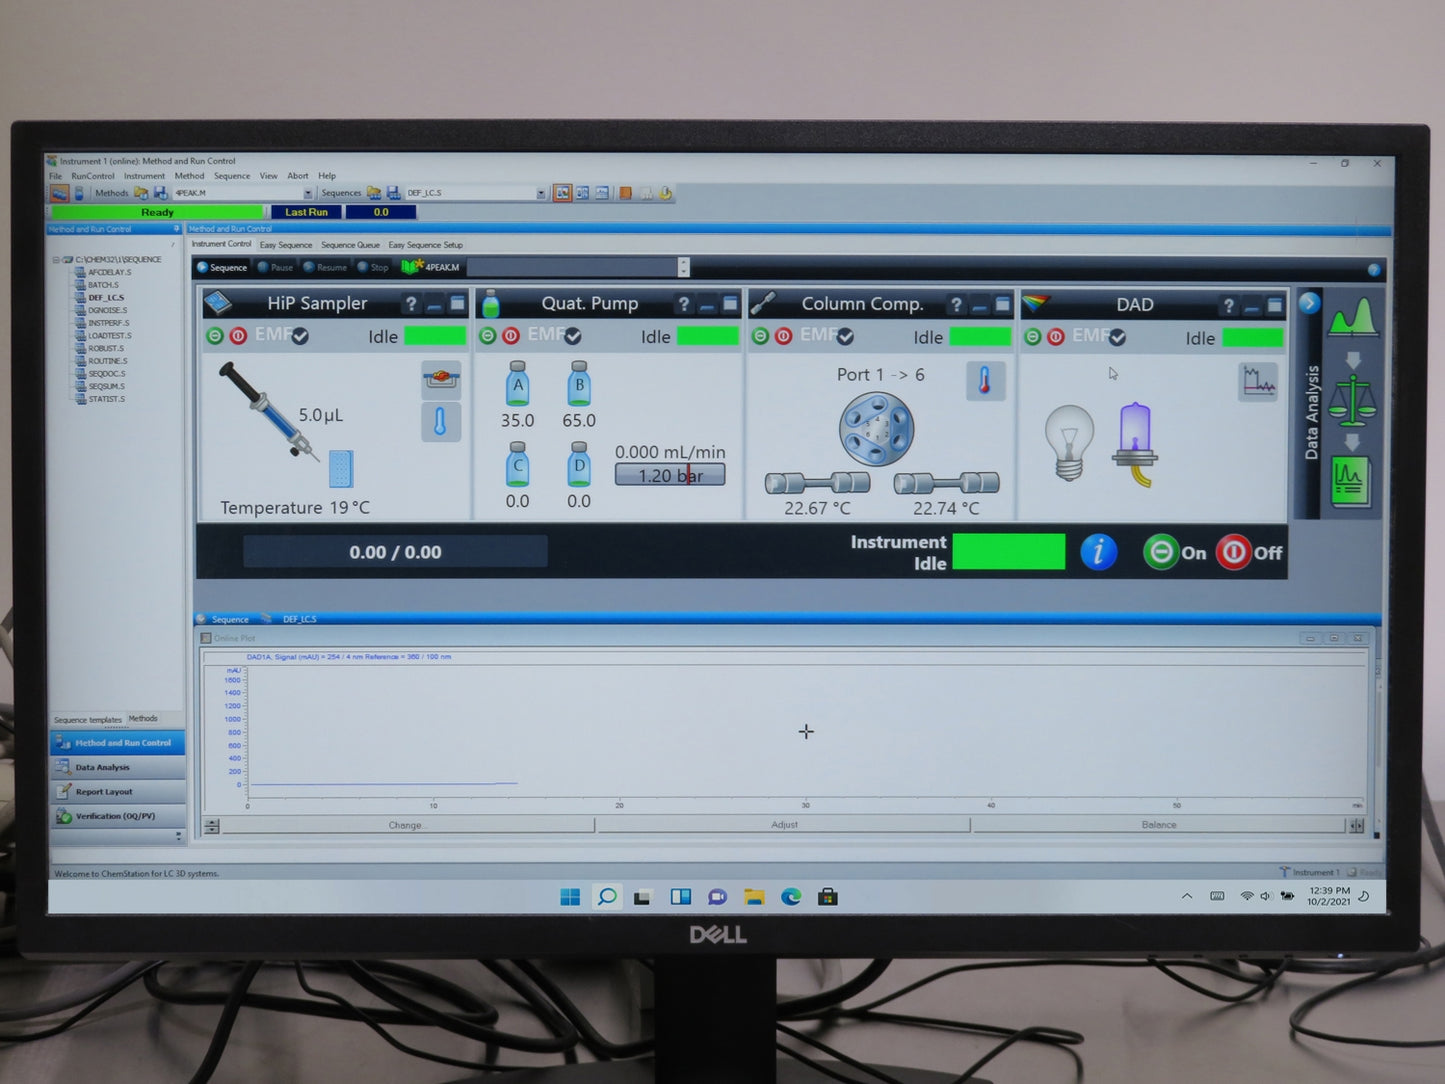The height and width of the screenshot is (1084, 1445).
Task: Switch HiP Sampler on with green button
Action: coord(214,336)
